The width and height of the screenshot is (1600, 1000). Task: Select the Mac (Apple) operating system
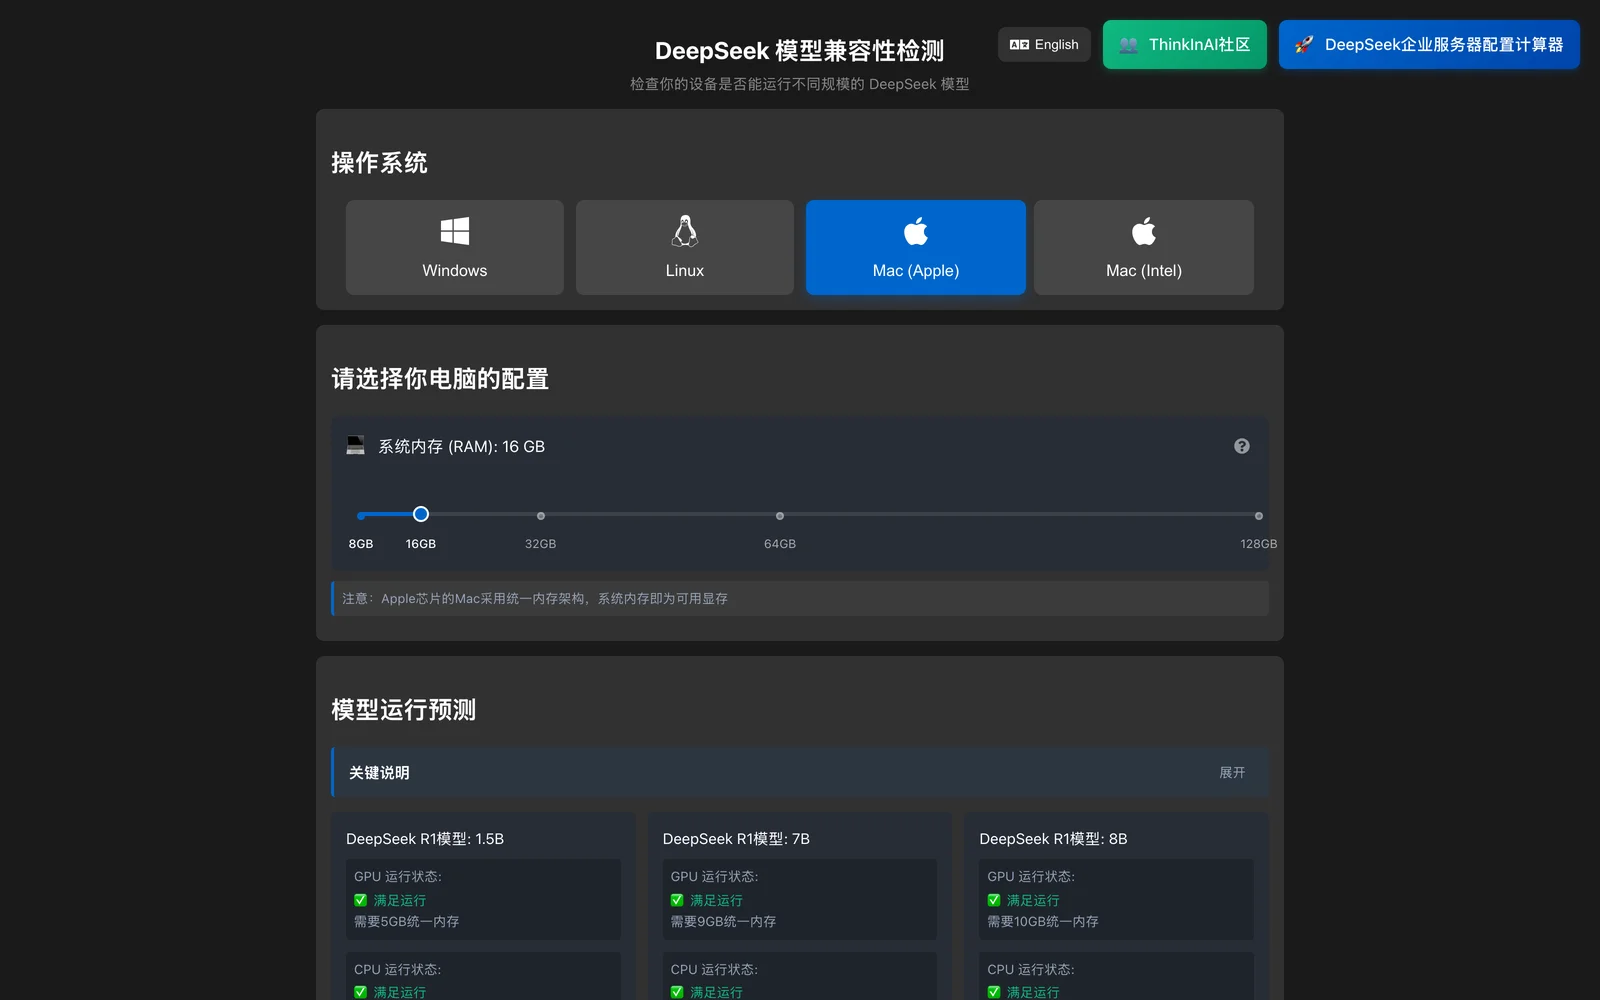click(916, 247)
